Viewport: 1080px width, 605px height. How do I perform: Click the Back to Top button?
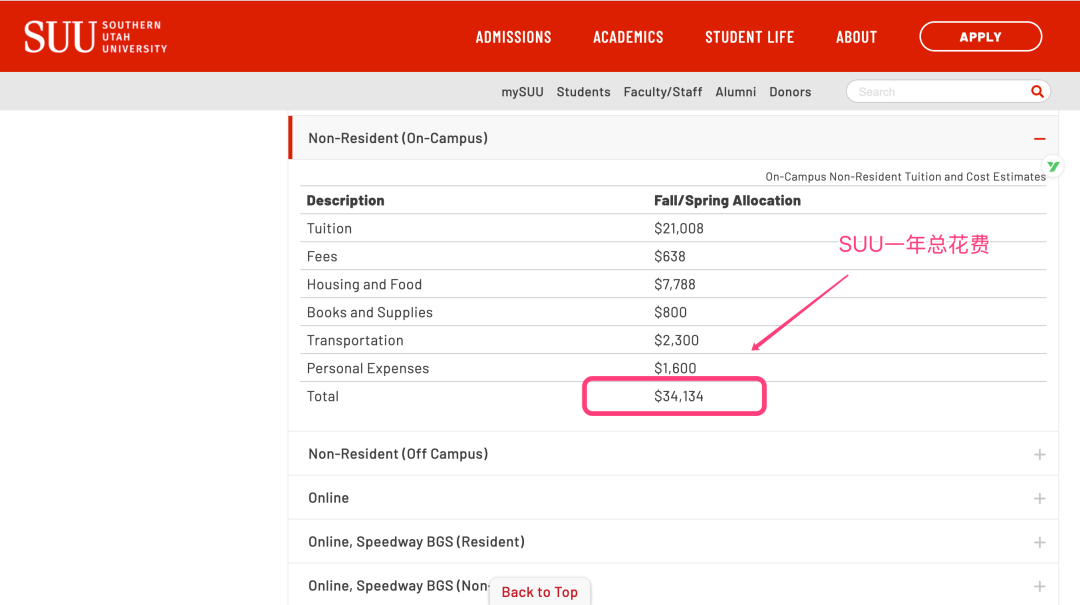click(x=539, y=592)
